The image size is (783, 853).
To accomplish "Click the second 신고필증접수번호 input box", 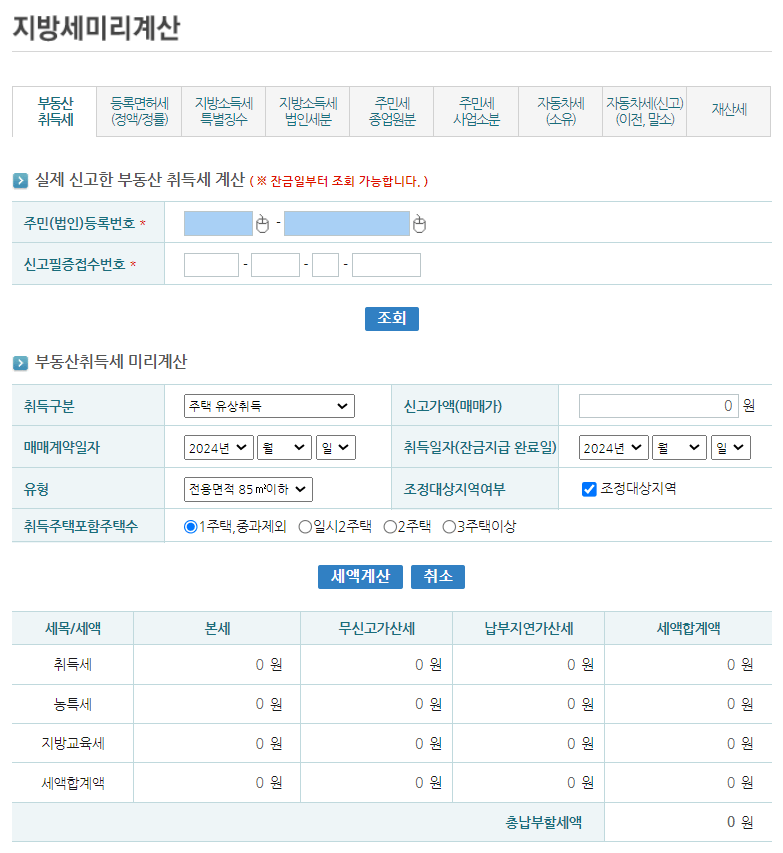I will pyautogui.click(x=275, y=265).
